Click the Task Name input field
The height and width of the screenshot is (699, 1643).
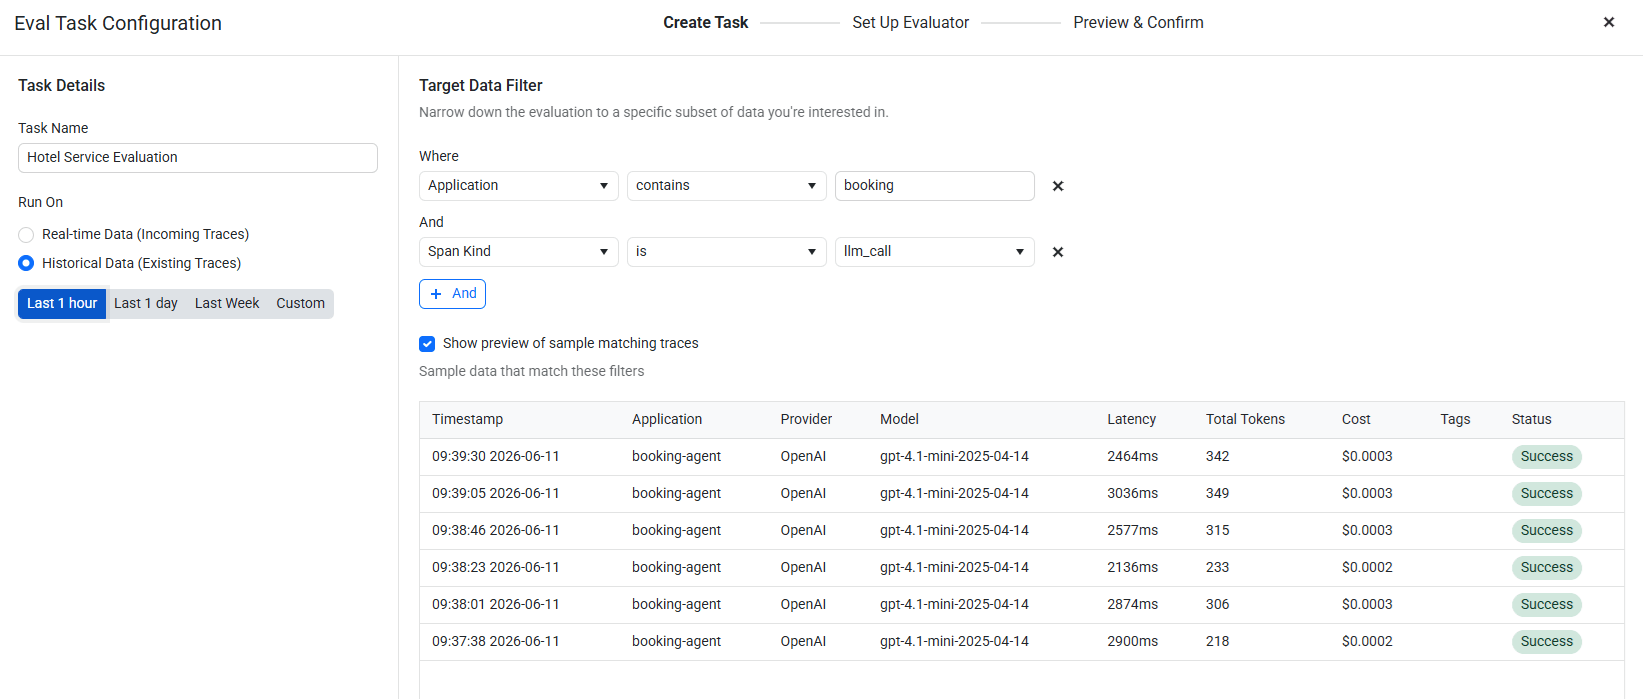pyautogui.click(x=198, y=158)
